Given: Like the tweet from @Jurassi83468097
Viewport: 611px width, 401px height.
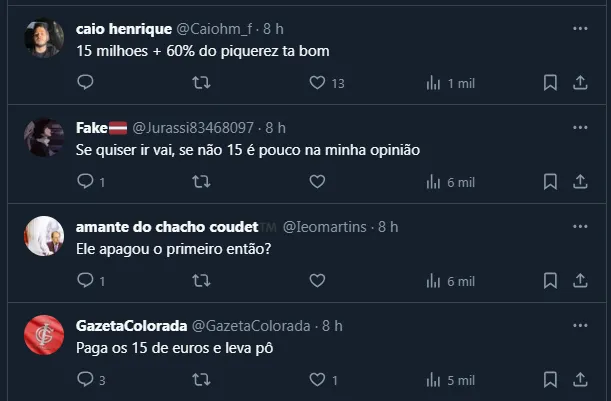Looking at the screenshot, I should click(317, 182).
